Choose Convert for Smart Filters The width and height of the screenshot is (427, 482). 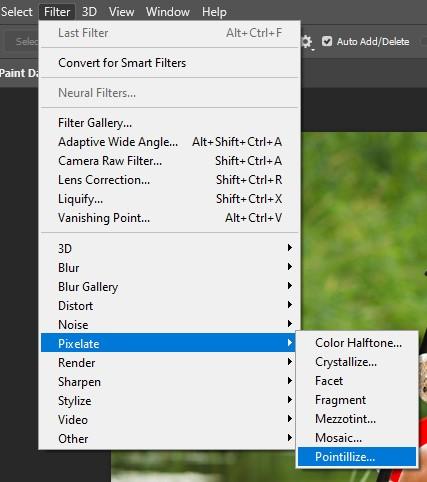169,63
